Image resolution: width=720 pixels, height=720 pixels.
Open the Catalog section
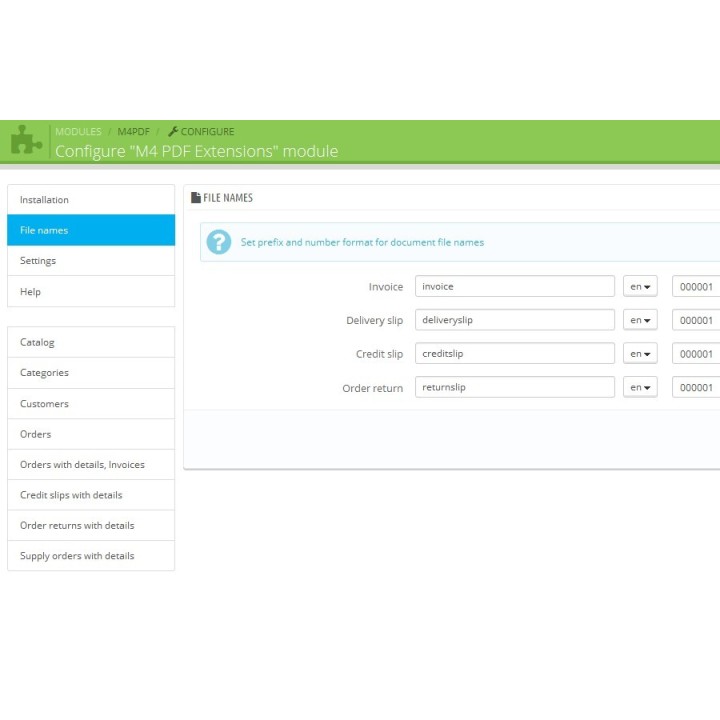coord(91,342)
